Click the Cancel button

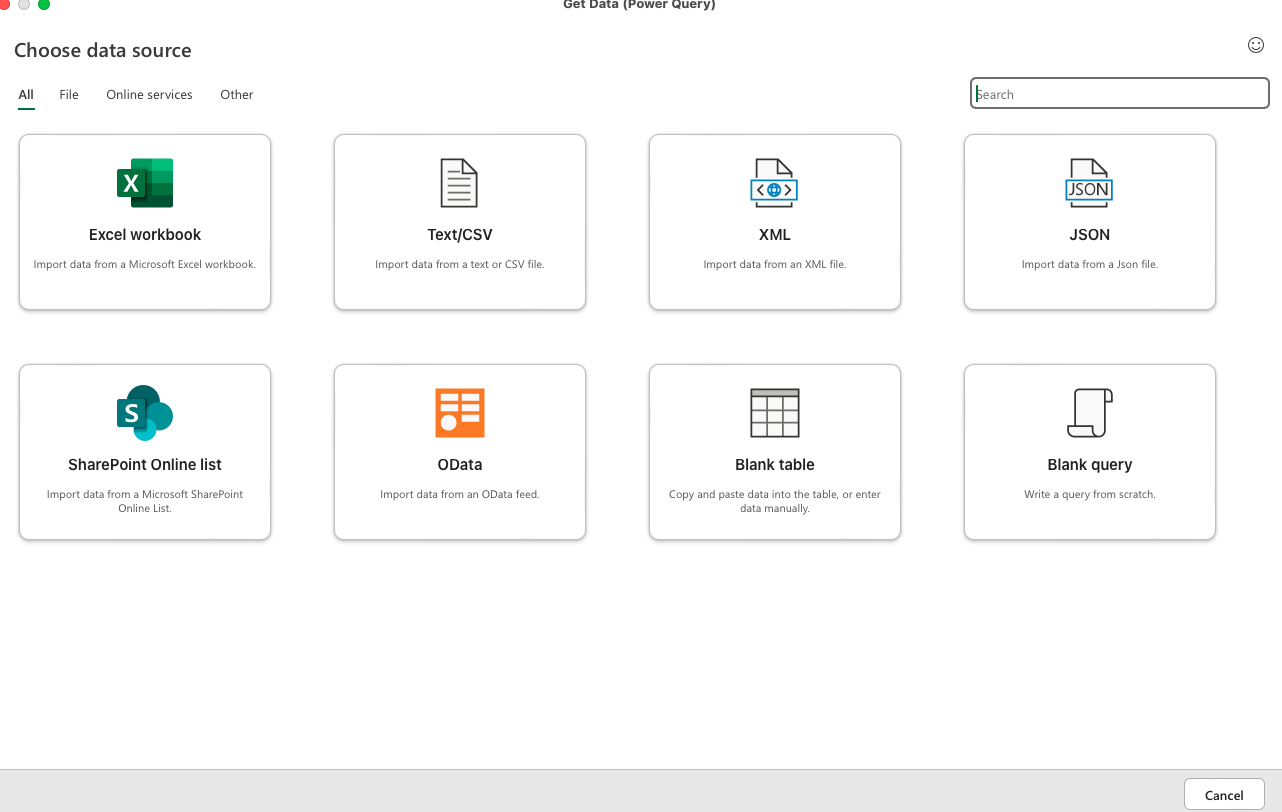1224,795
